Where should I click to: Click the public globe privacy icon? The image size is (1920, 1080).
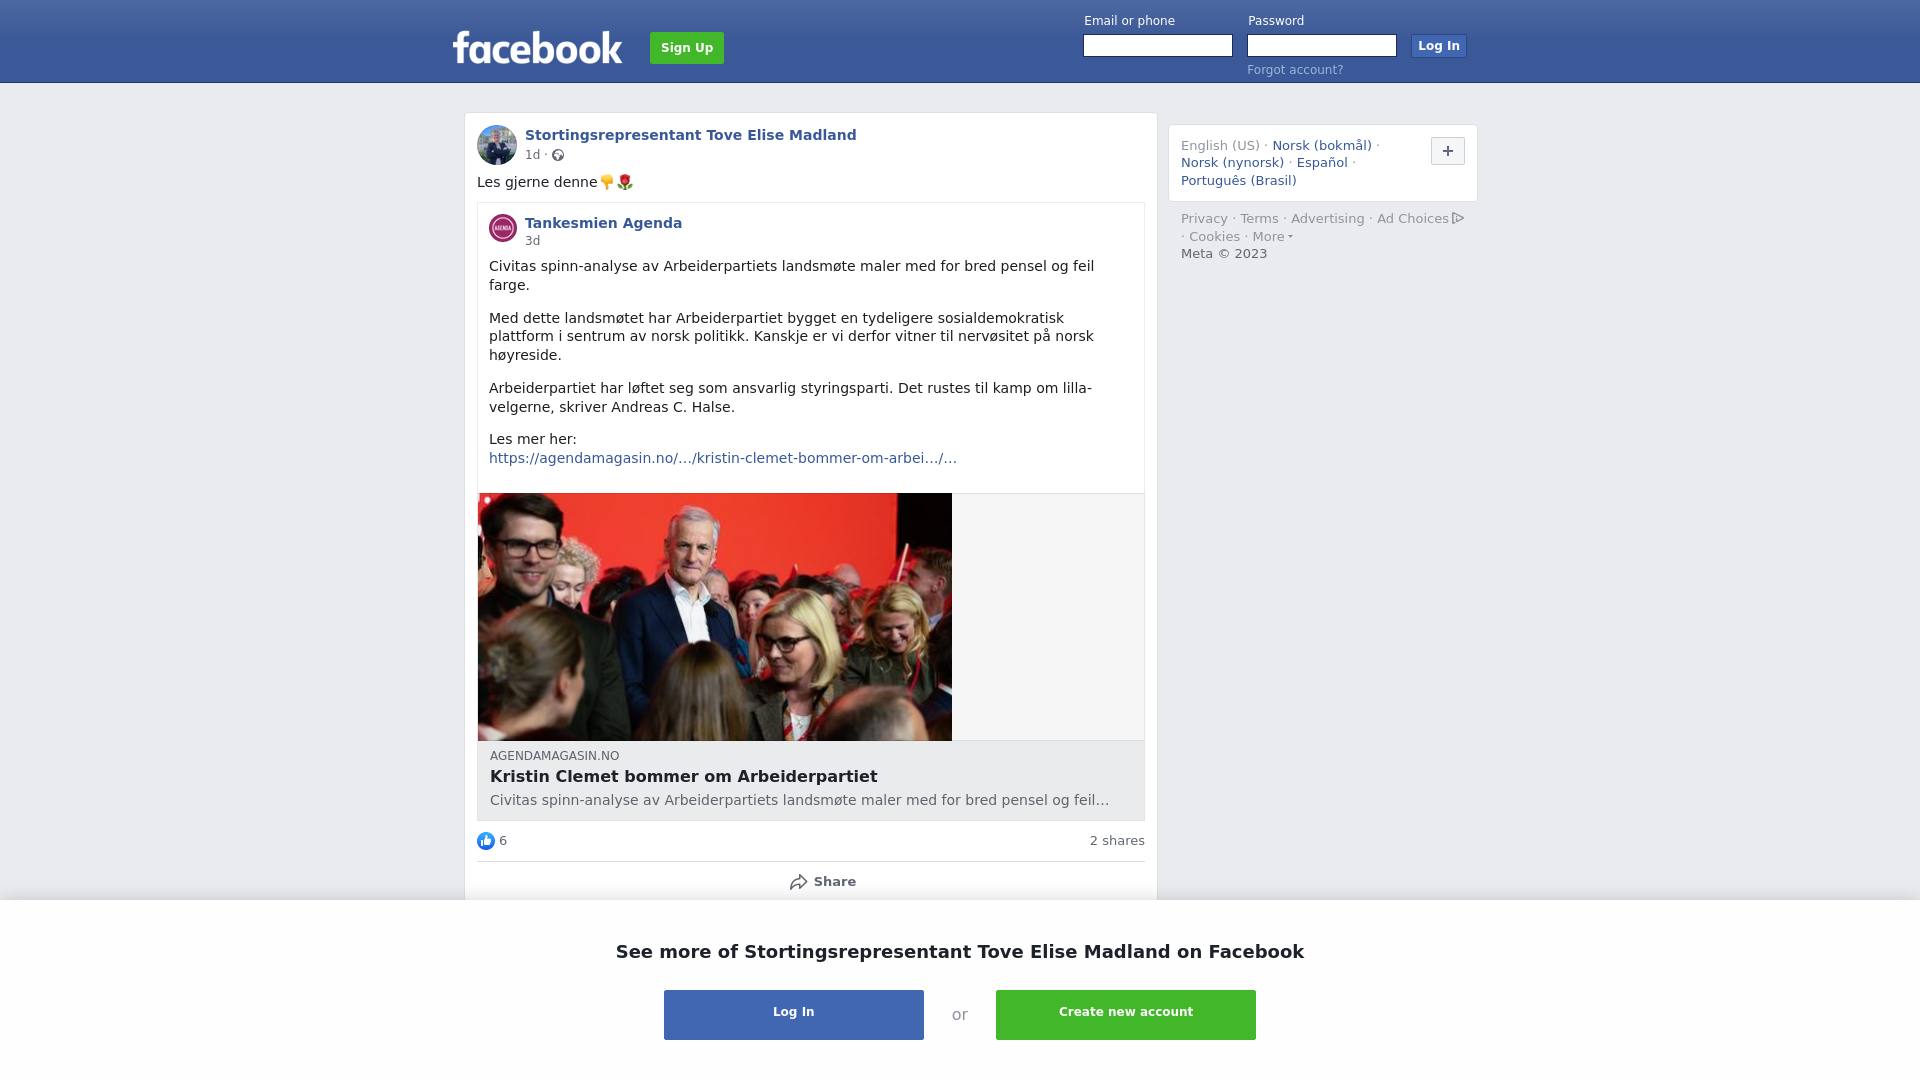click(x=558, y=155)
